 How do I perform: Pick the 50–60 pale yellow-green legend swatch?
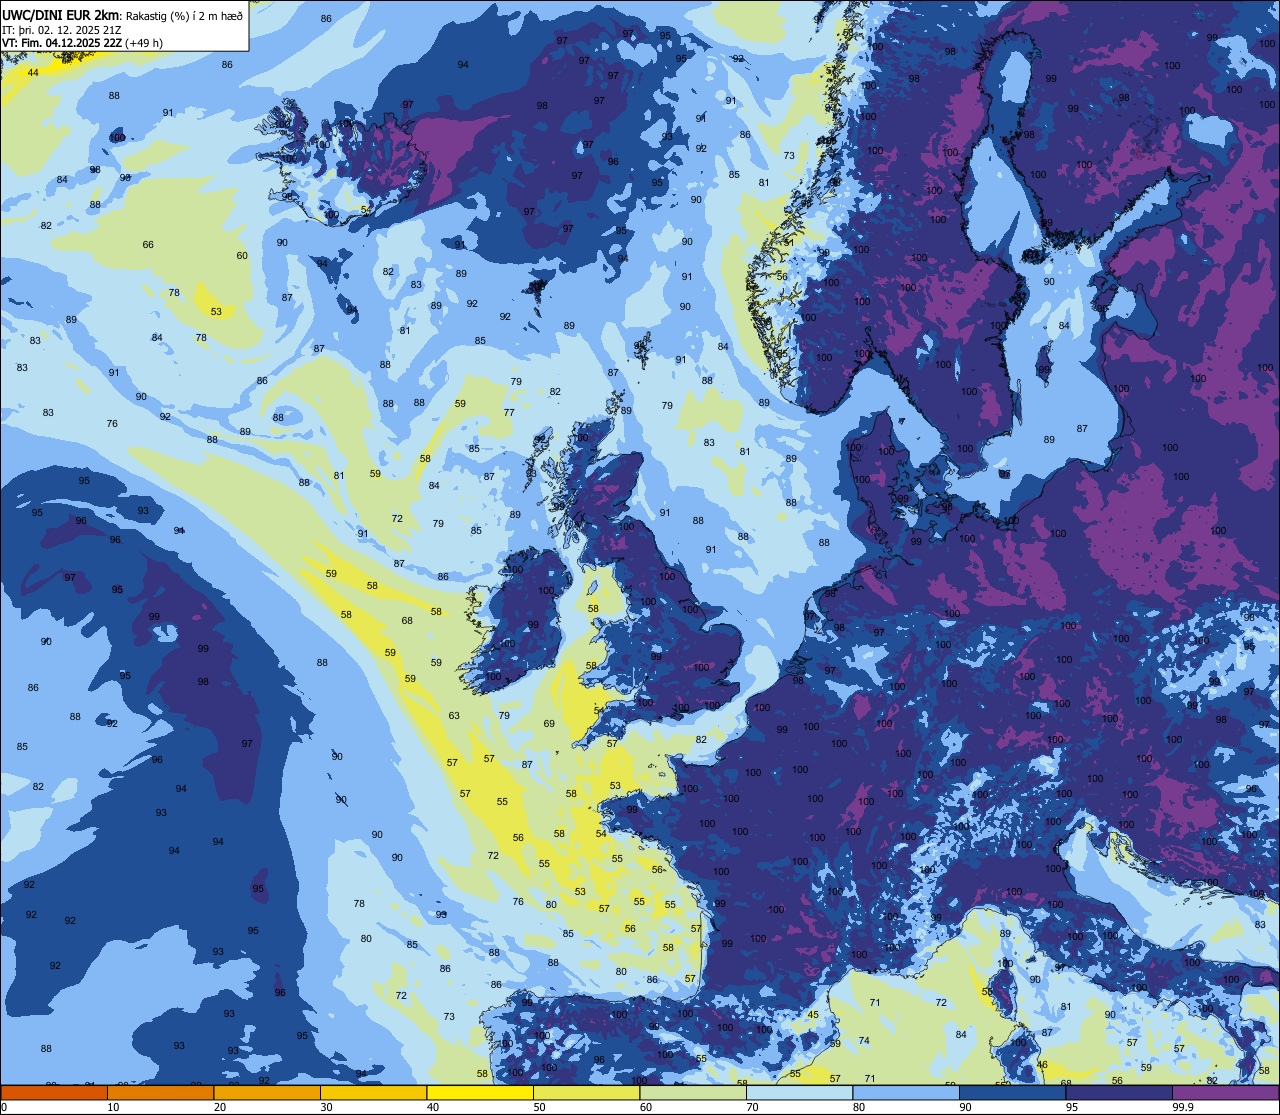click(x=586, y=1092)
